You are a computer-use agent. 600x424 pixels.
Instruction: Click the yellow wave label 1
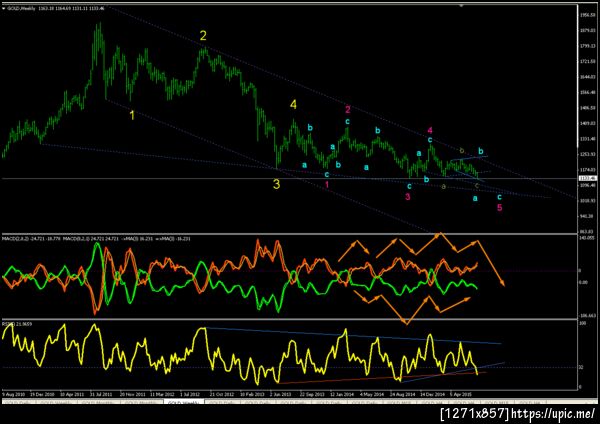coord(132,115)
